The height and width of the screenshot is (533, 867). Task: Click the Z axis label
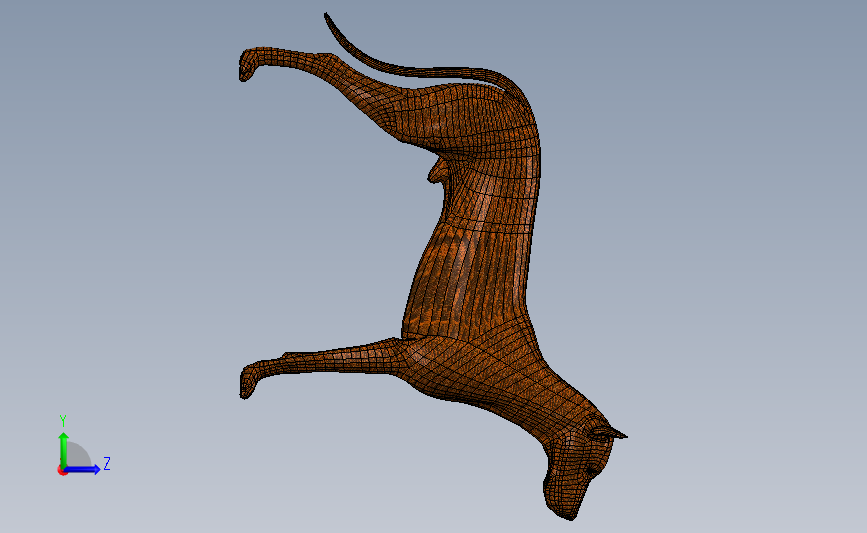[x=107, y=463]
